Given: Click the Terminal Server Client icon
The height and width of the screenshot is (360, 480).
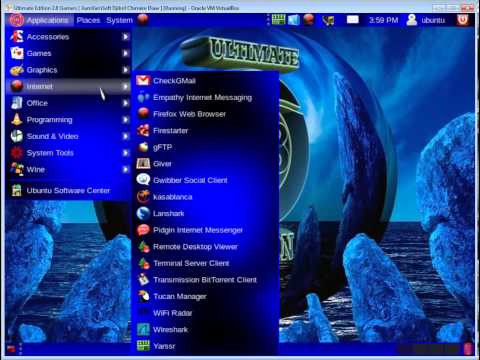Looking at the screenshot, I should 143,263.
